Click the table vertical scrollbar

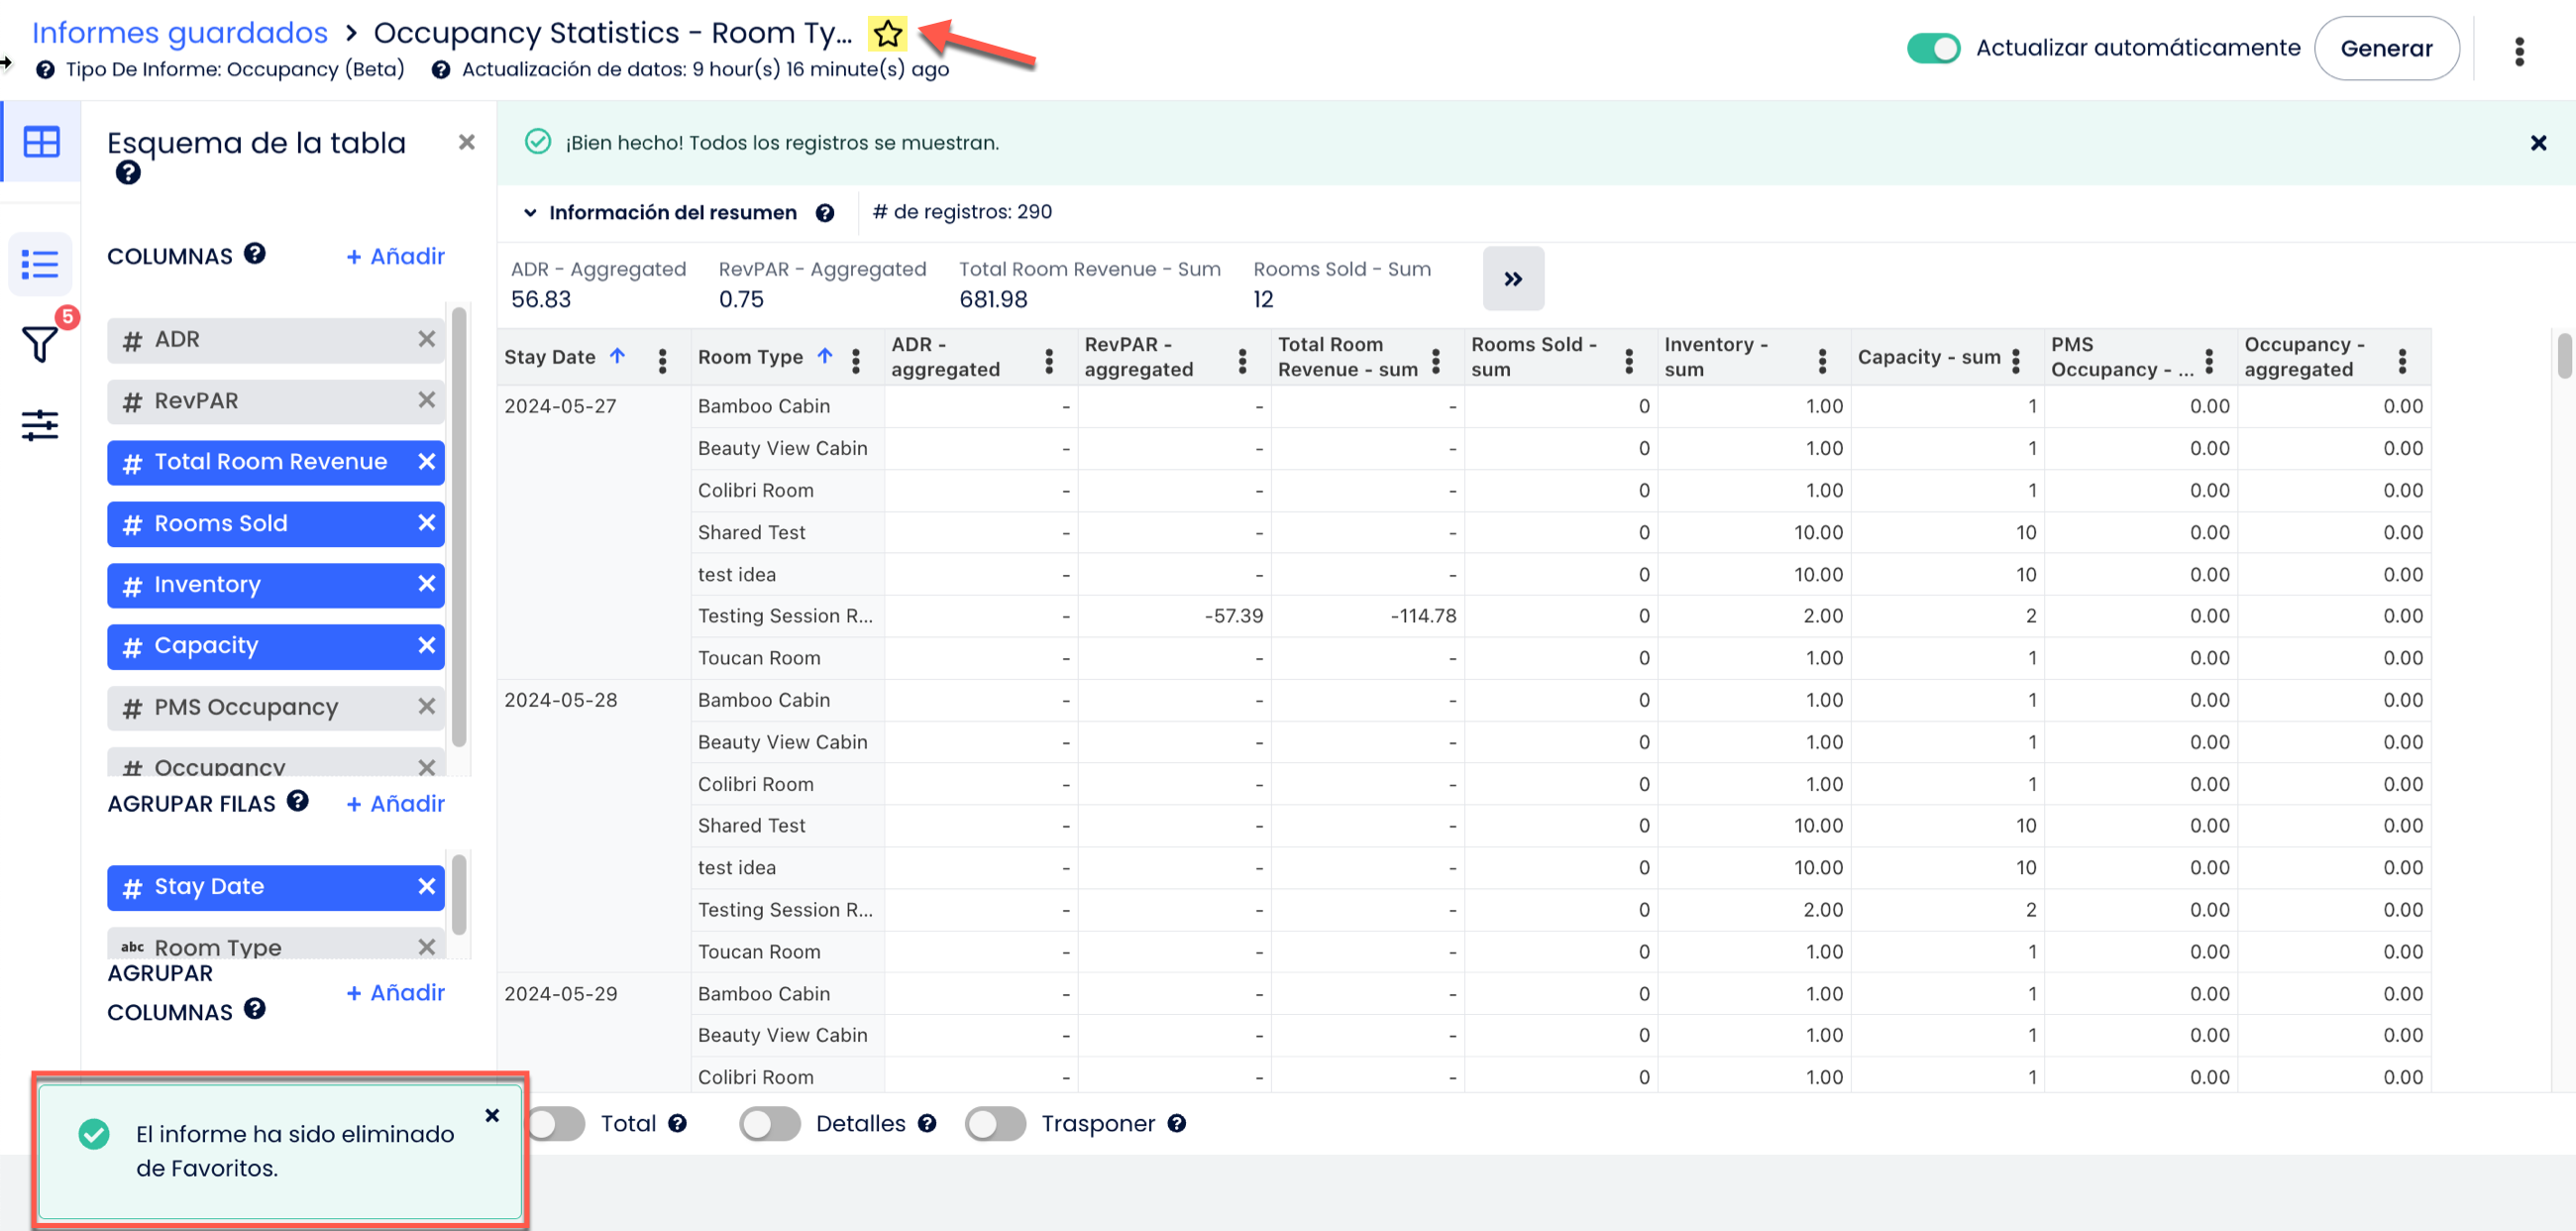tap(2563, 356)
